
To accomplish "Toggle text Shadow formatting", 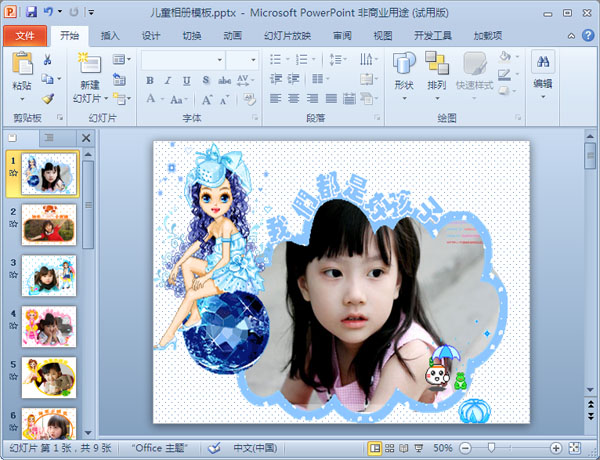I will coord(206,80).
